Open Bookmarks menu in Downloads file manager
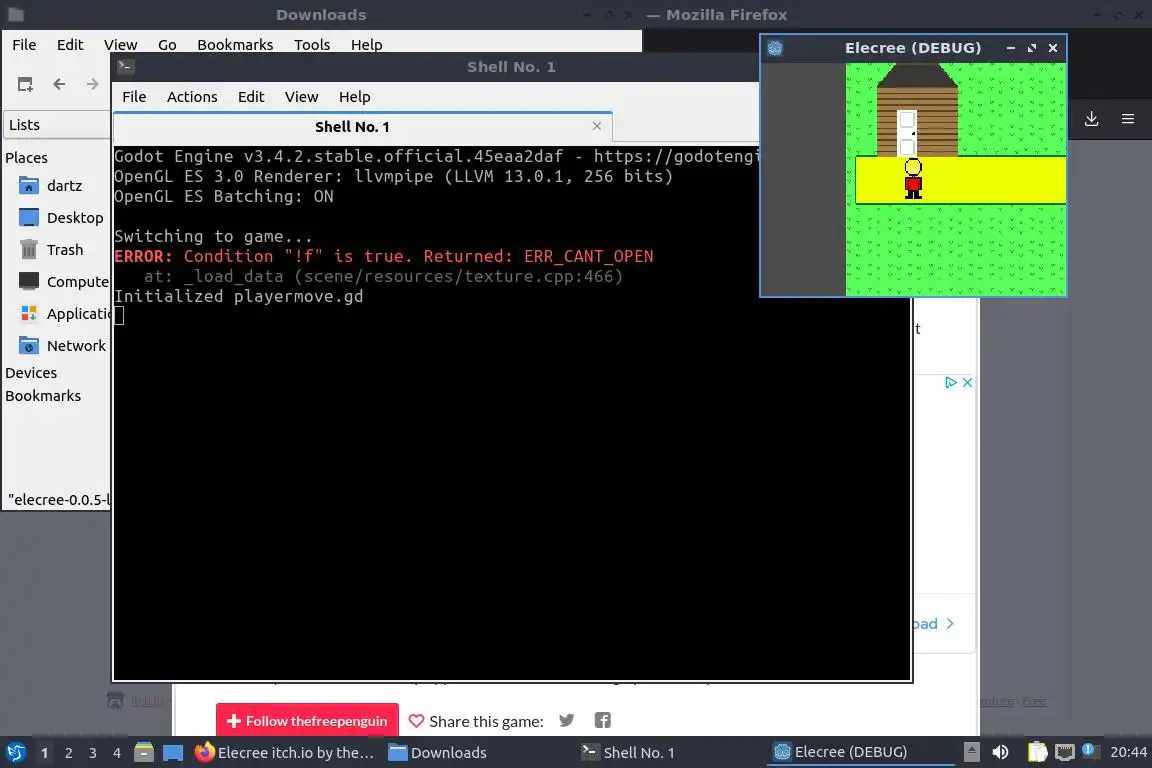 coord(235,45)
